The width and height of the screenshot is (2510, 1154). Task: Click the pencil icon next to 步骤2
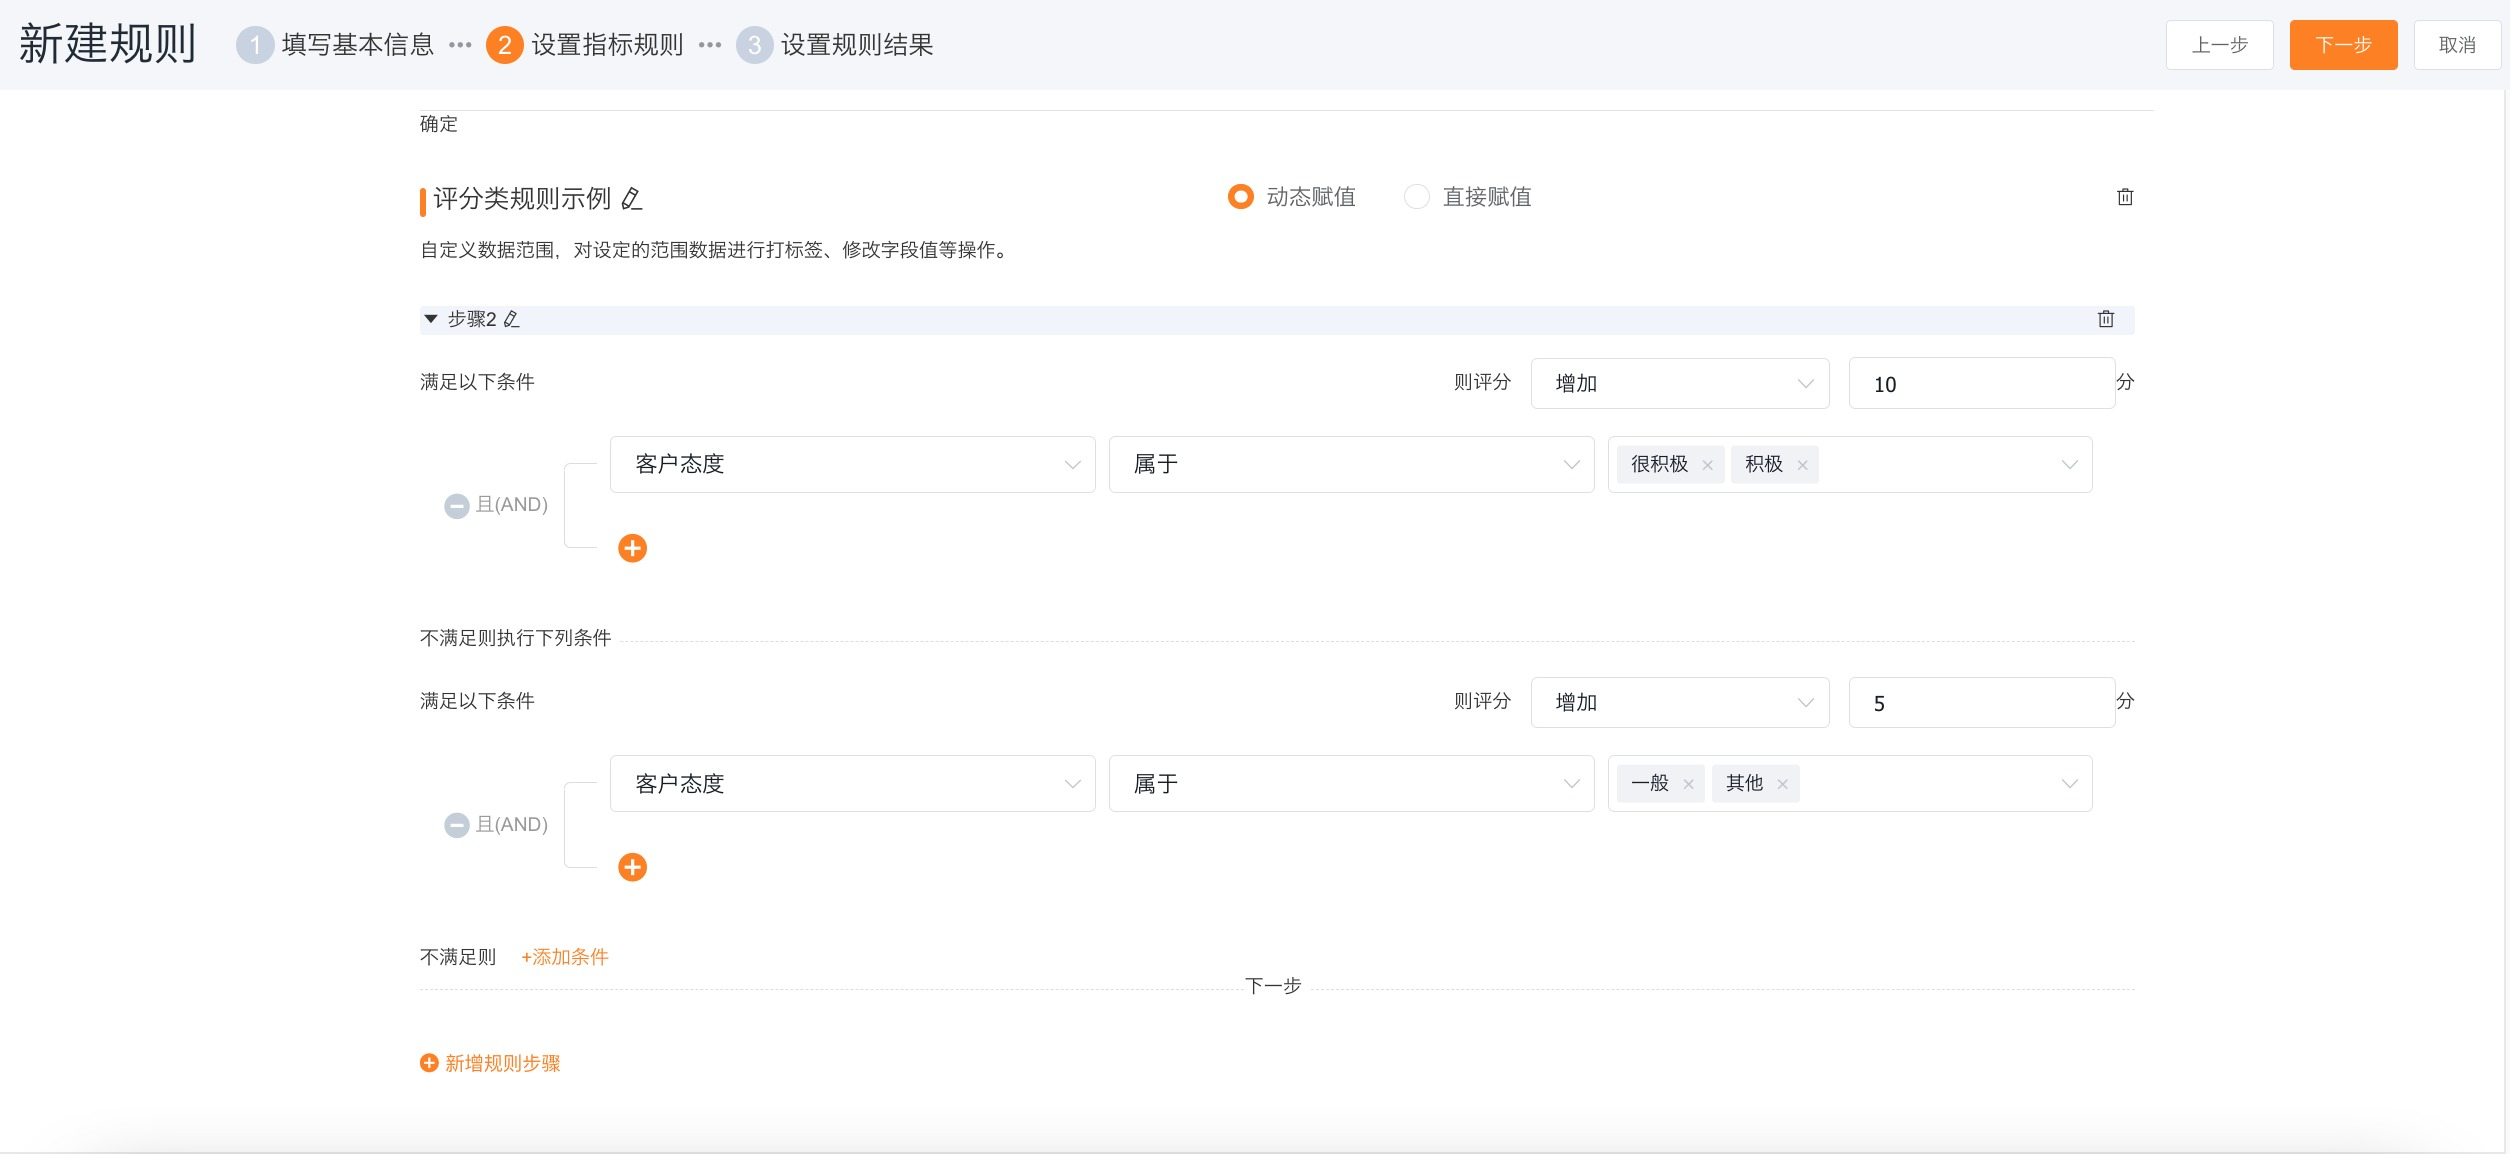(x=511, y=319)
